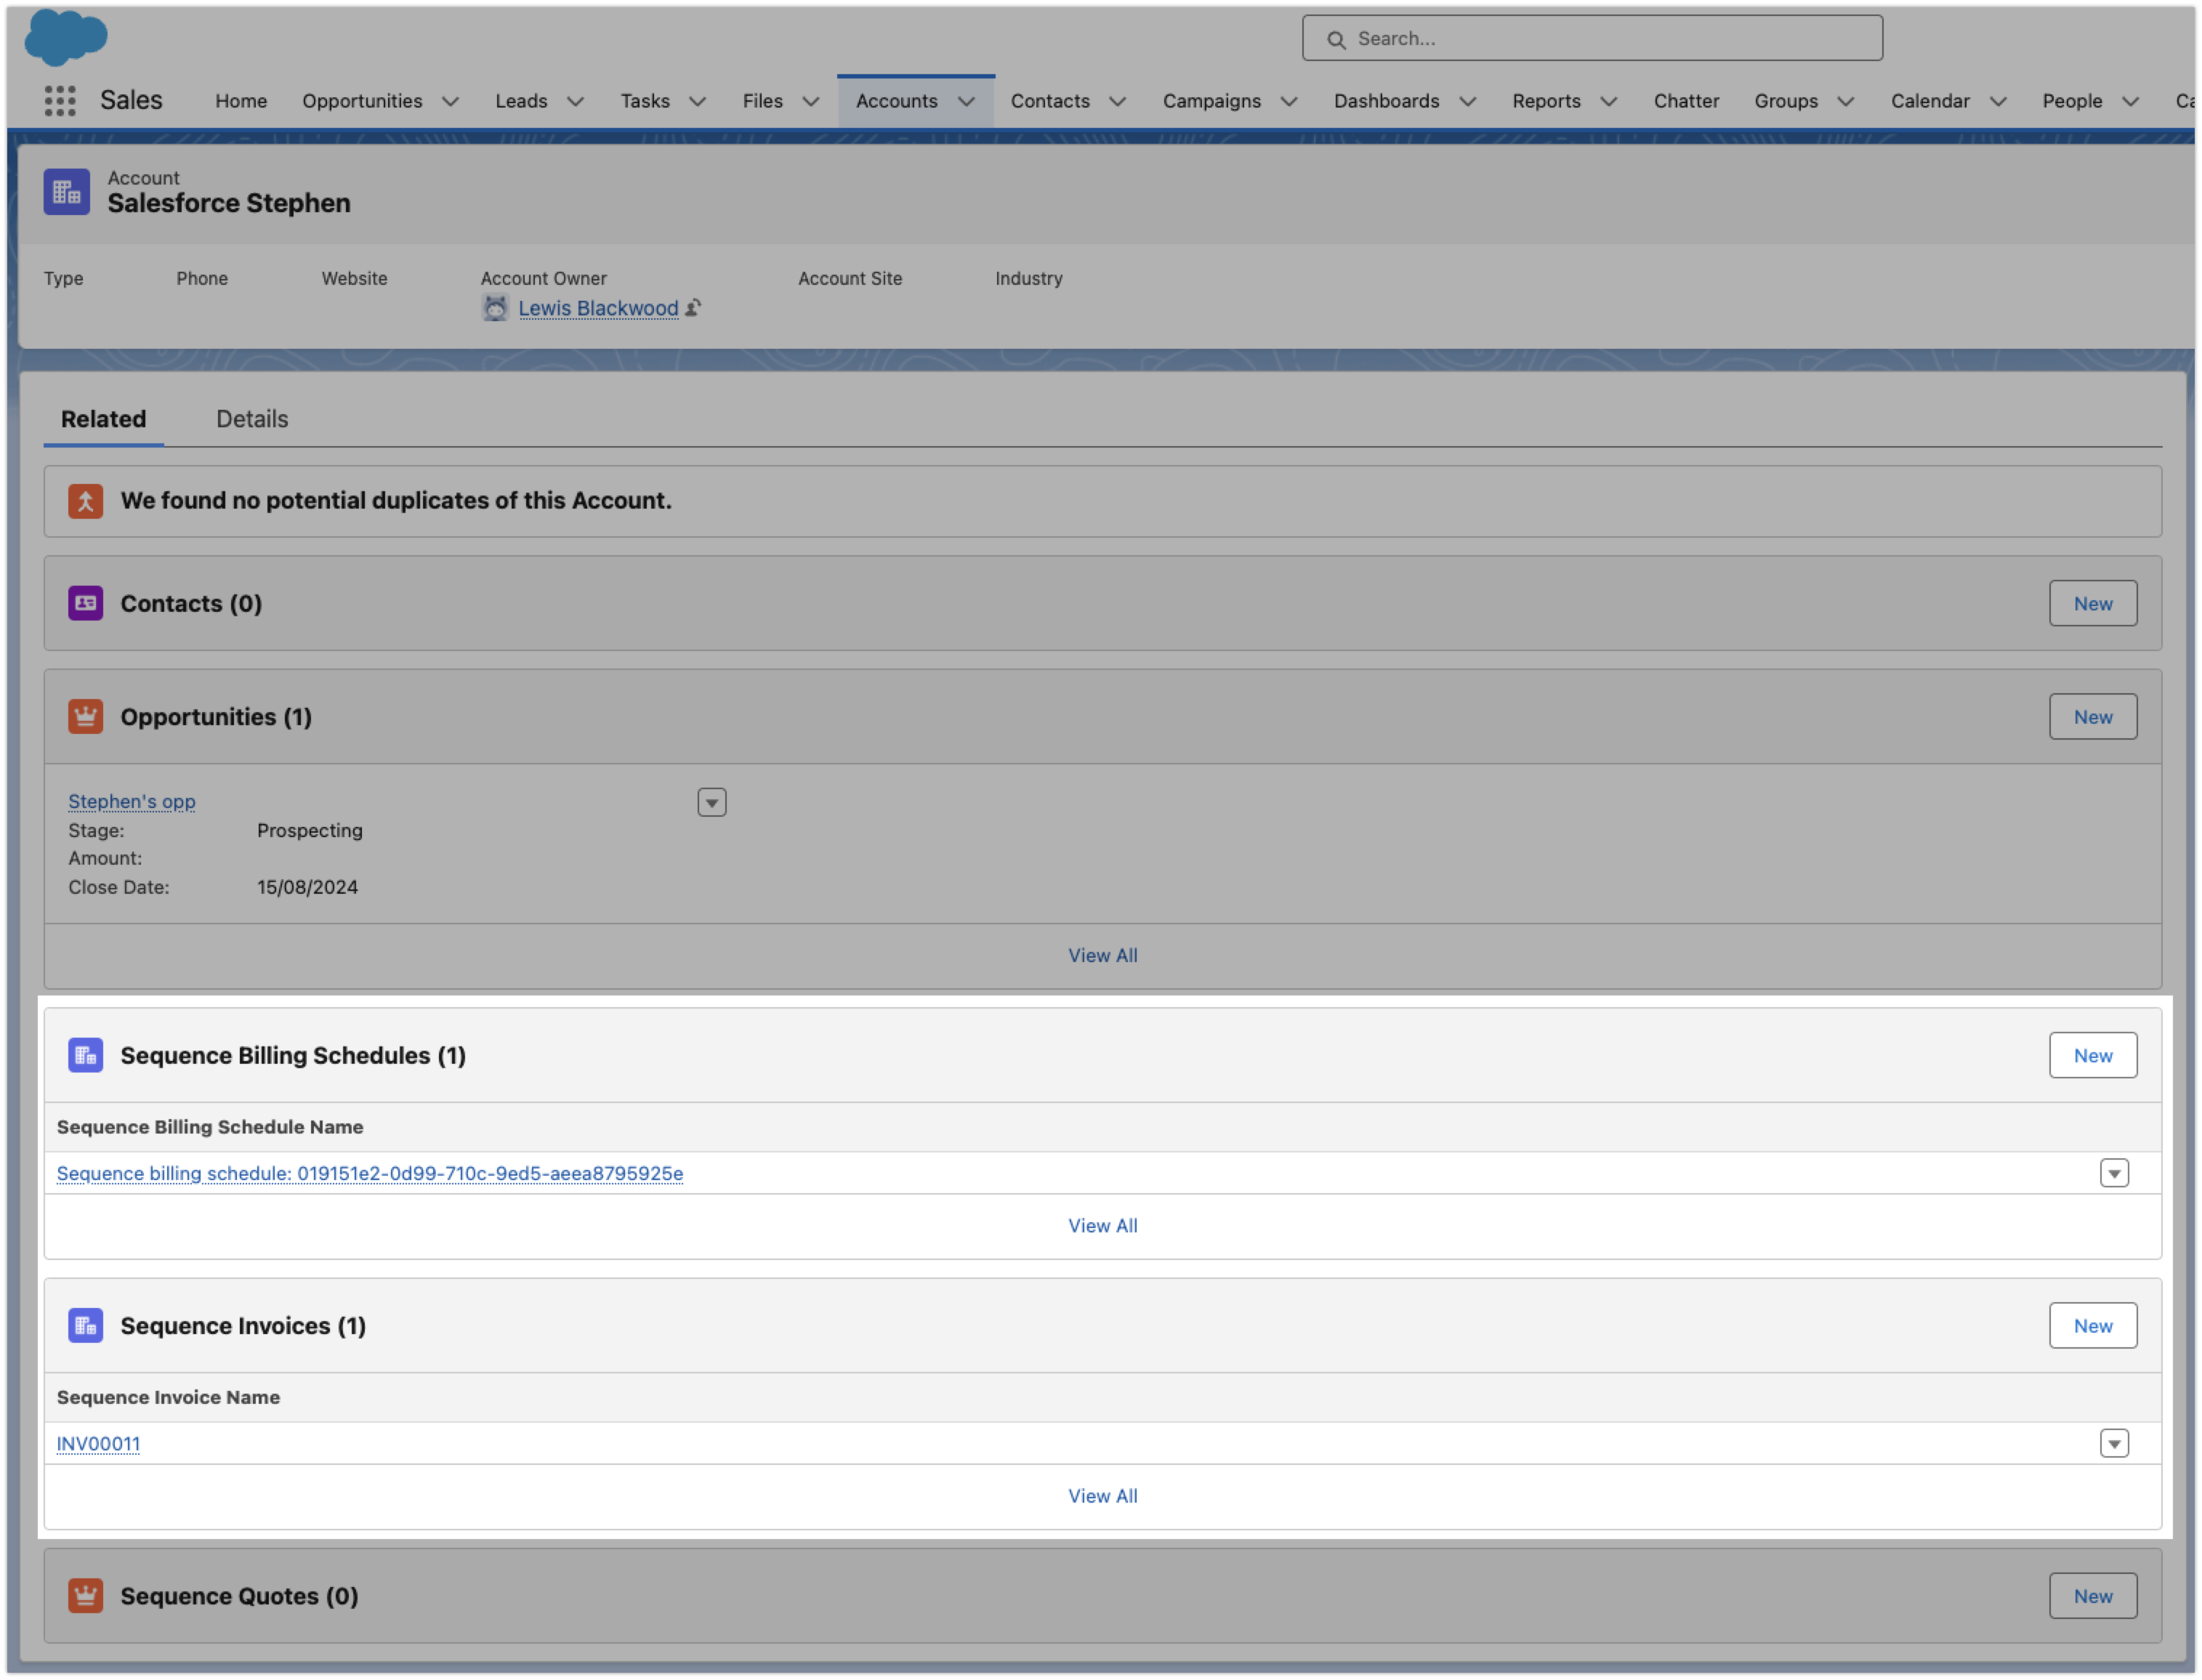The height and width of the screenshot is (1680, 2202).
Task: Click the search magnifier icon
Action: pos(1337,39)
